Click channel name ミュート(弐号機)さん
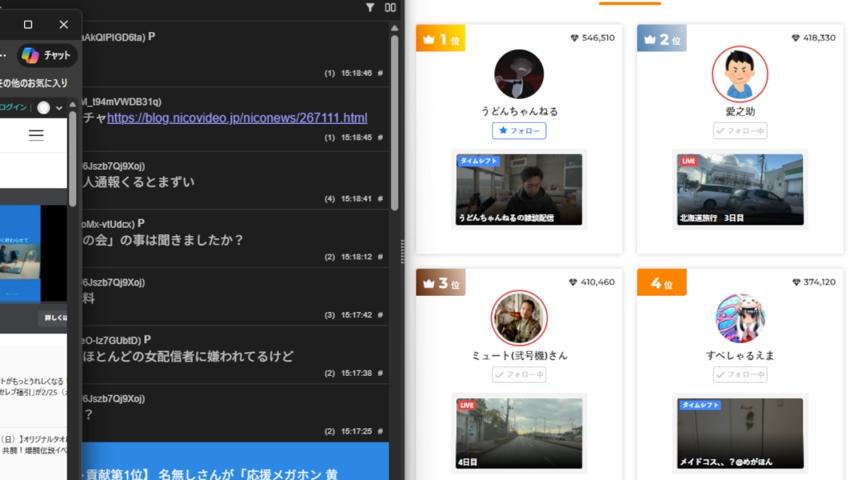The image size is (854, 480). click(519, 355)
